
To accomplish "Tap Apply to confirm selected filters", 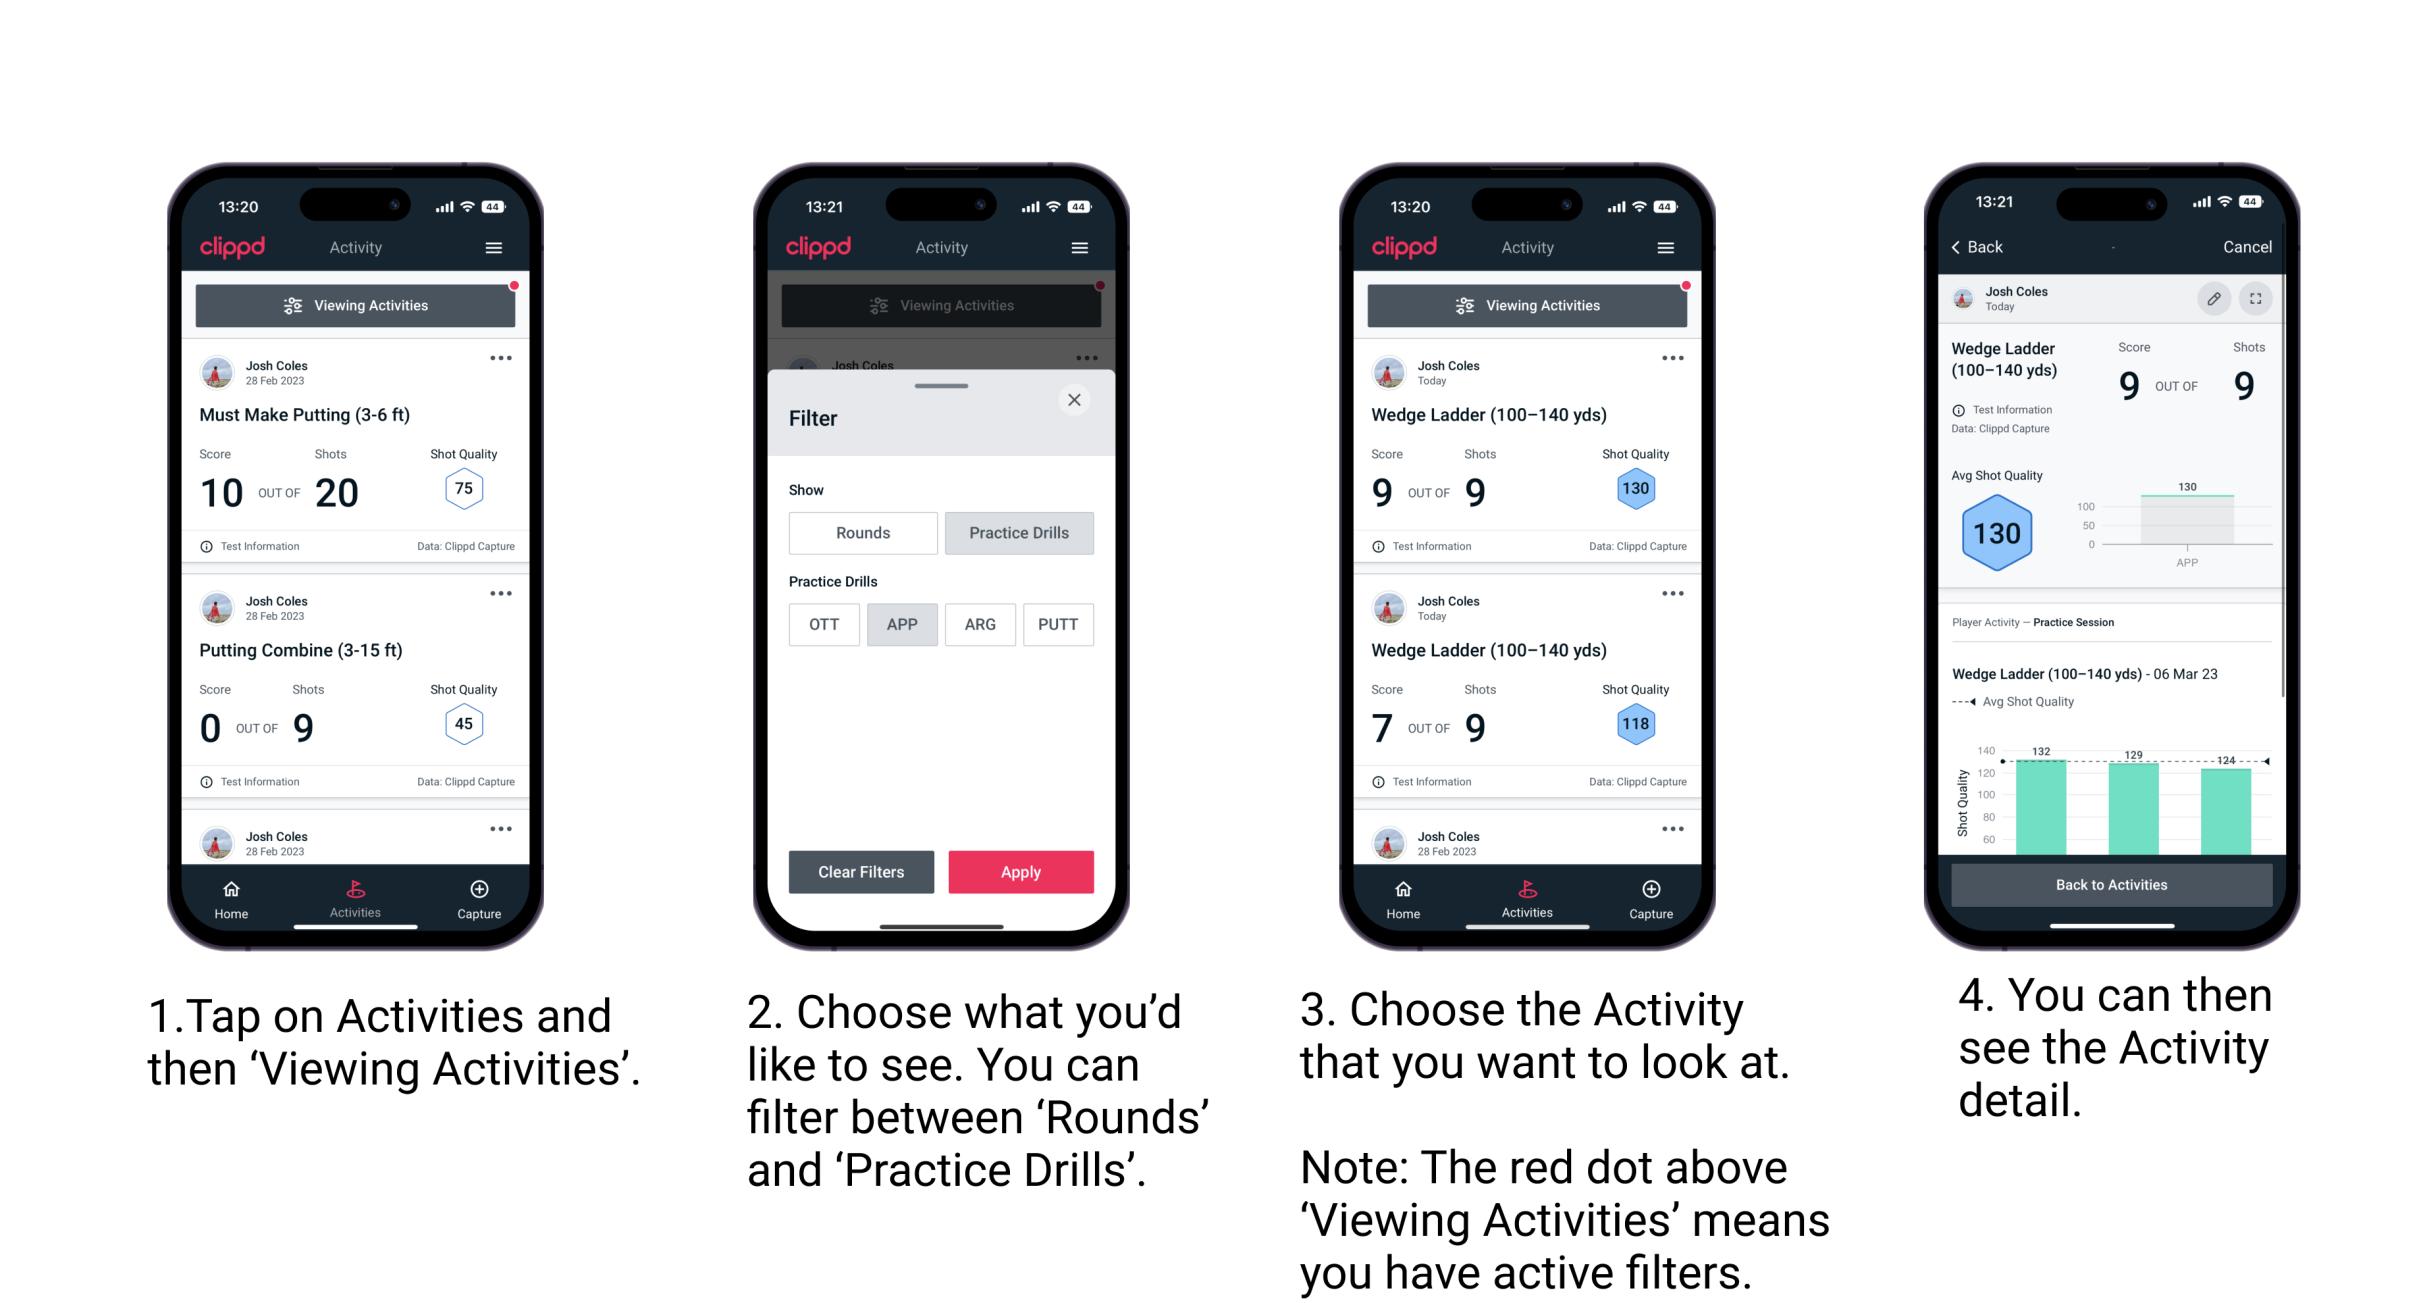I will tap(1021, 871).
